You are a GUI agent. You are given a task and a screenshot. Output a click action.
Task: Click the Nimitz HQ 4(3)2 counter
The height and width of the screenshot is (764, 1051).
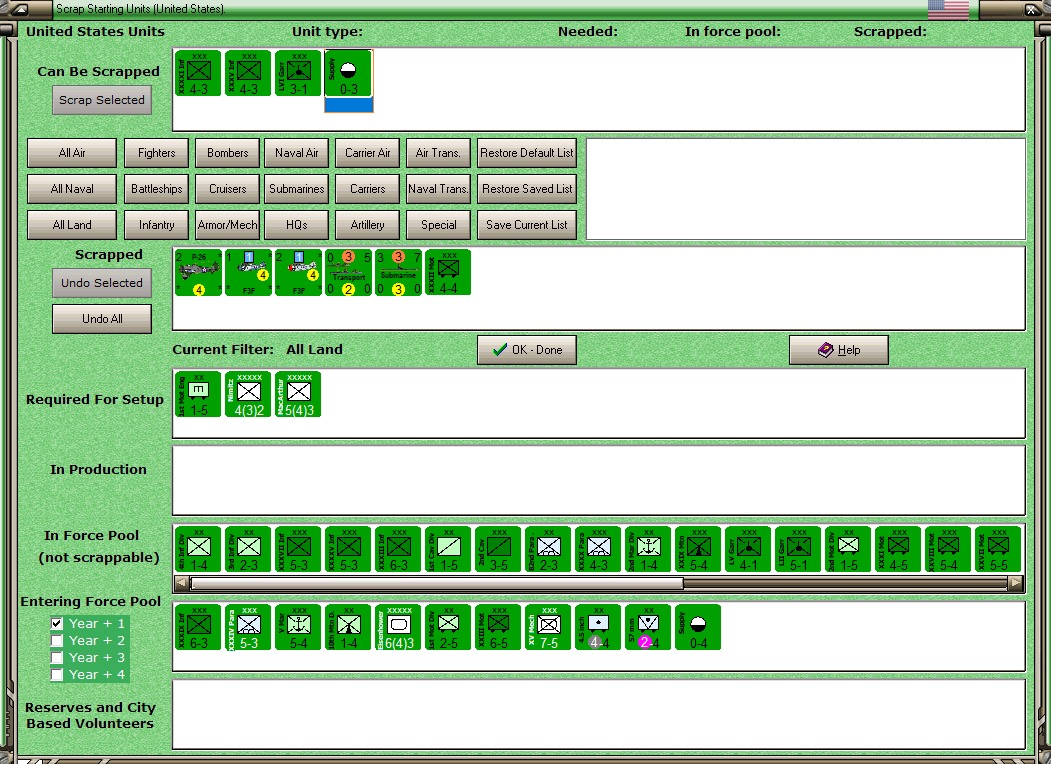248,394
